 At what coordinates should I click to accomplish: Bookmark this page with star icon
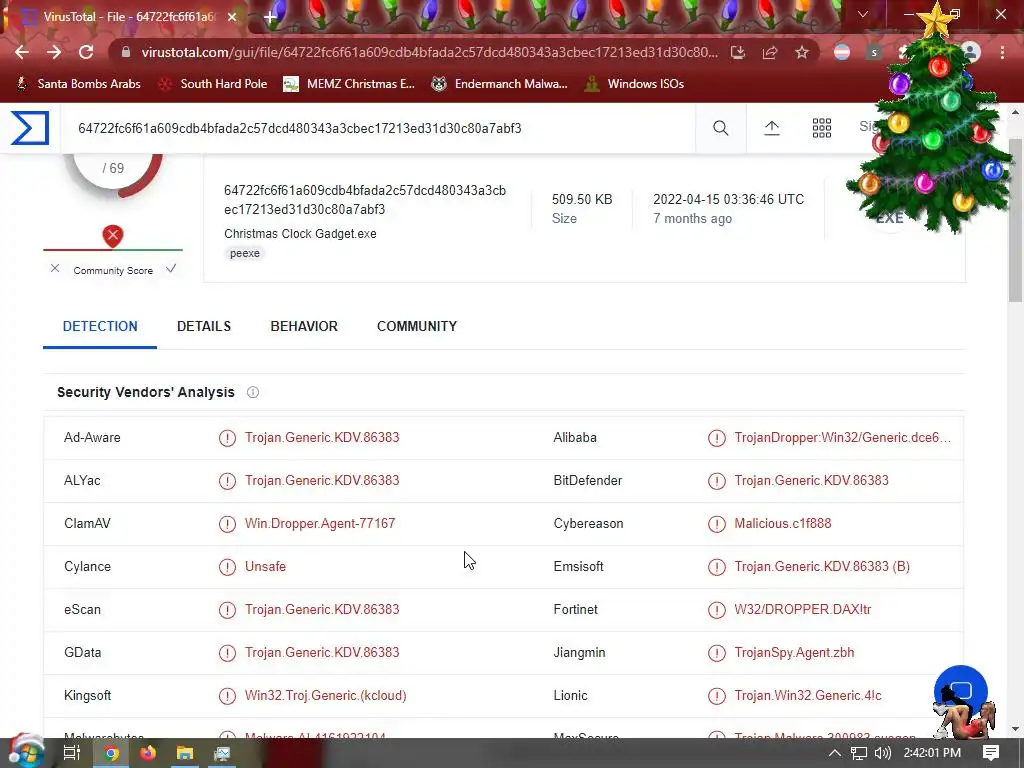802,52
